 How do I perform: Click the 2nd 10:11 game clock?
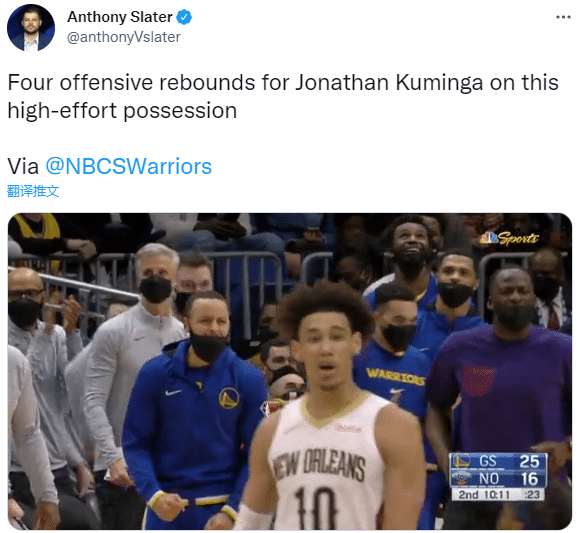(x=484, y=495)
